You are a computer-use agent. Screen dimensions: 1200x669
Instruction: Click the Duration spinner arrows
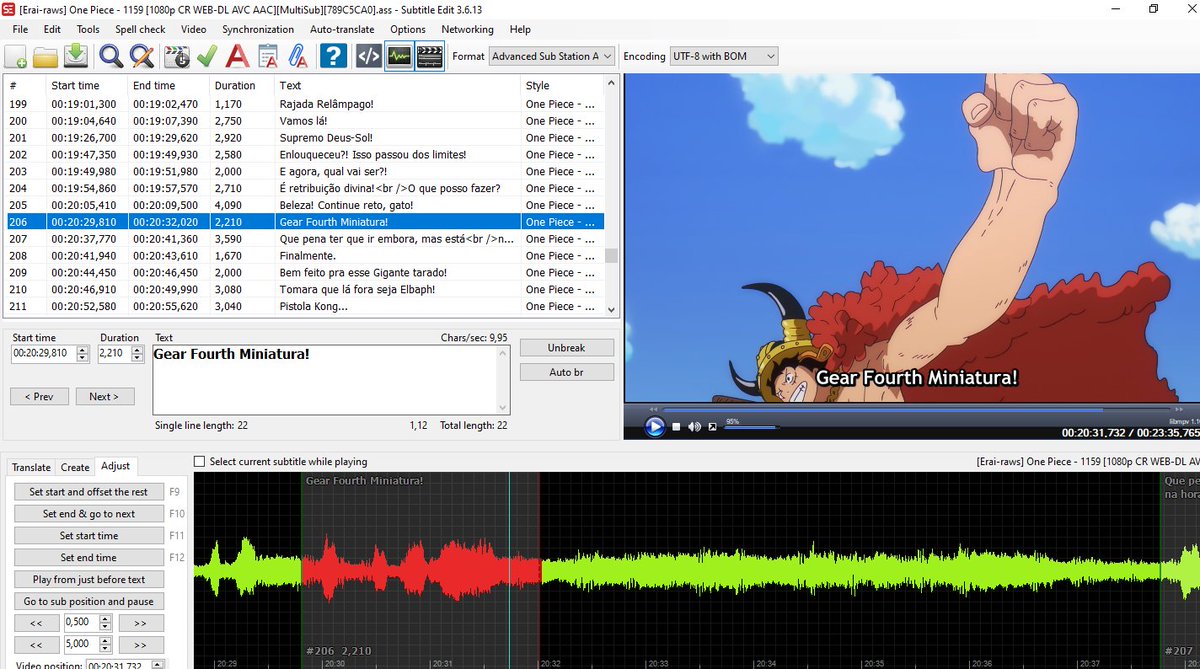click(137, 354)
